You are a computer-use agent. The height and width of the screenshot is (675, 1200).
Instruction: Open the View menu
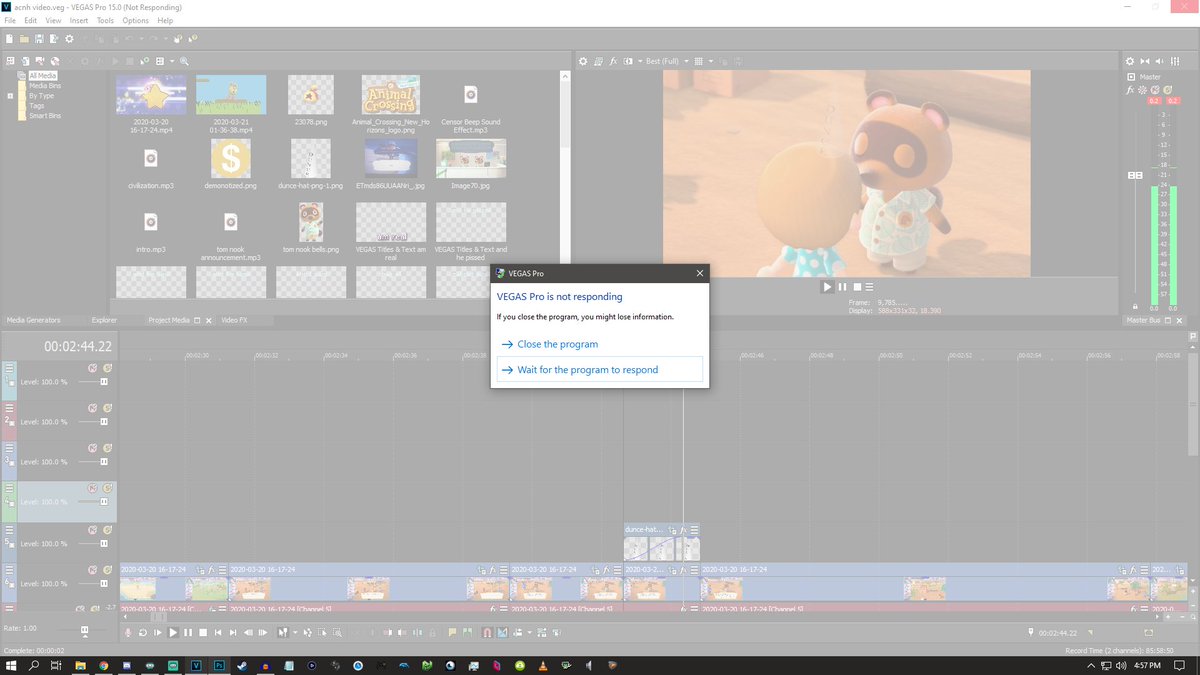53,20
